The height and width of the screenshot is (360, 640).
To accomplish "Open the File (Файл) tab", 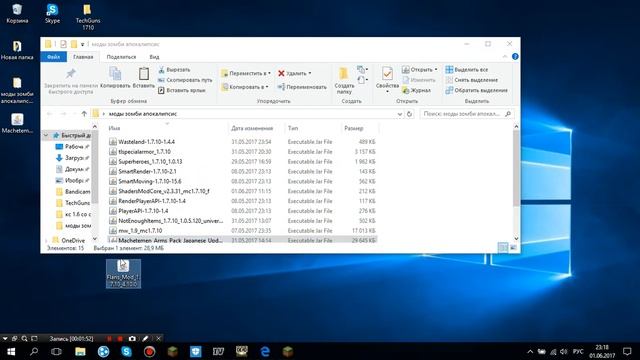I will pyautogui.click(x=53, y=57).
